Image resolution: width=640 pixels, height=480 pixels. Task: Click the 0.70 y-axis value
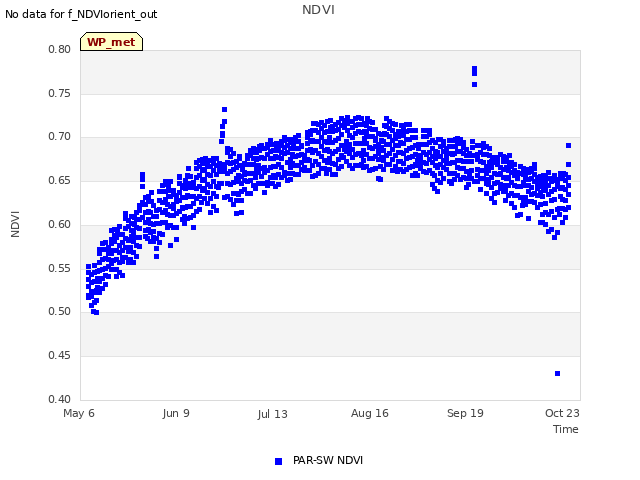60,137
